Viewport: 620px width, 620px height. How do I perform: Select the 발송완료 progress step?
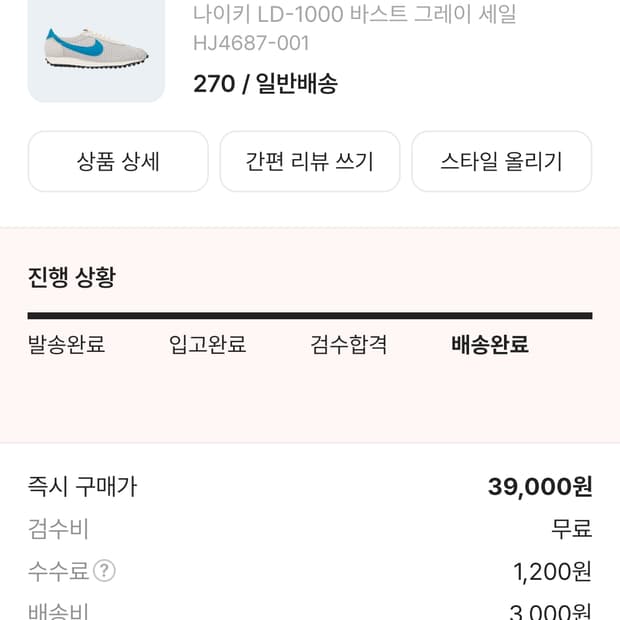[x=66, y=345]
